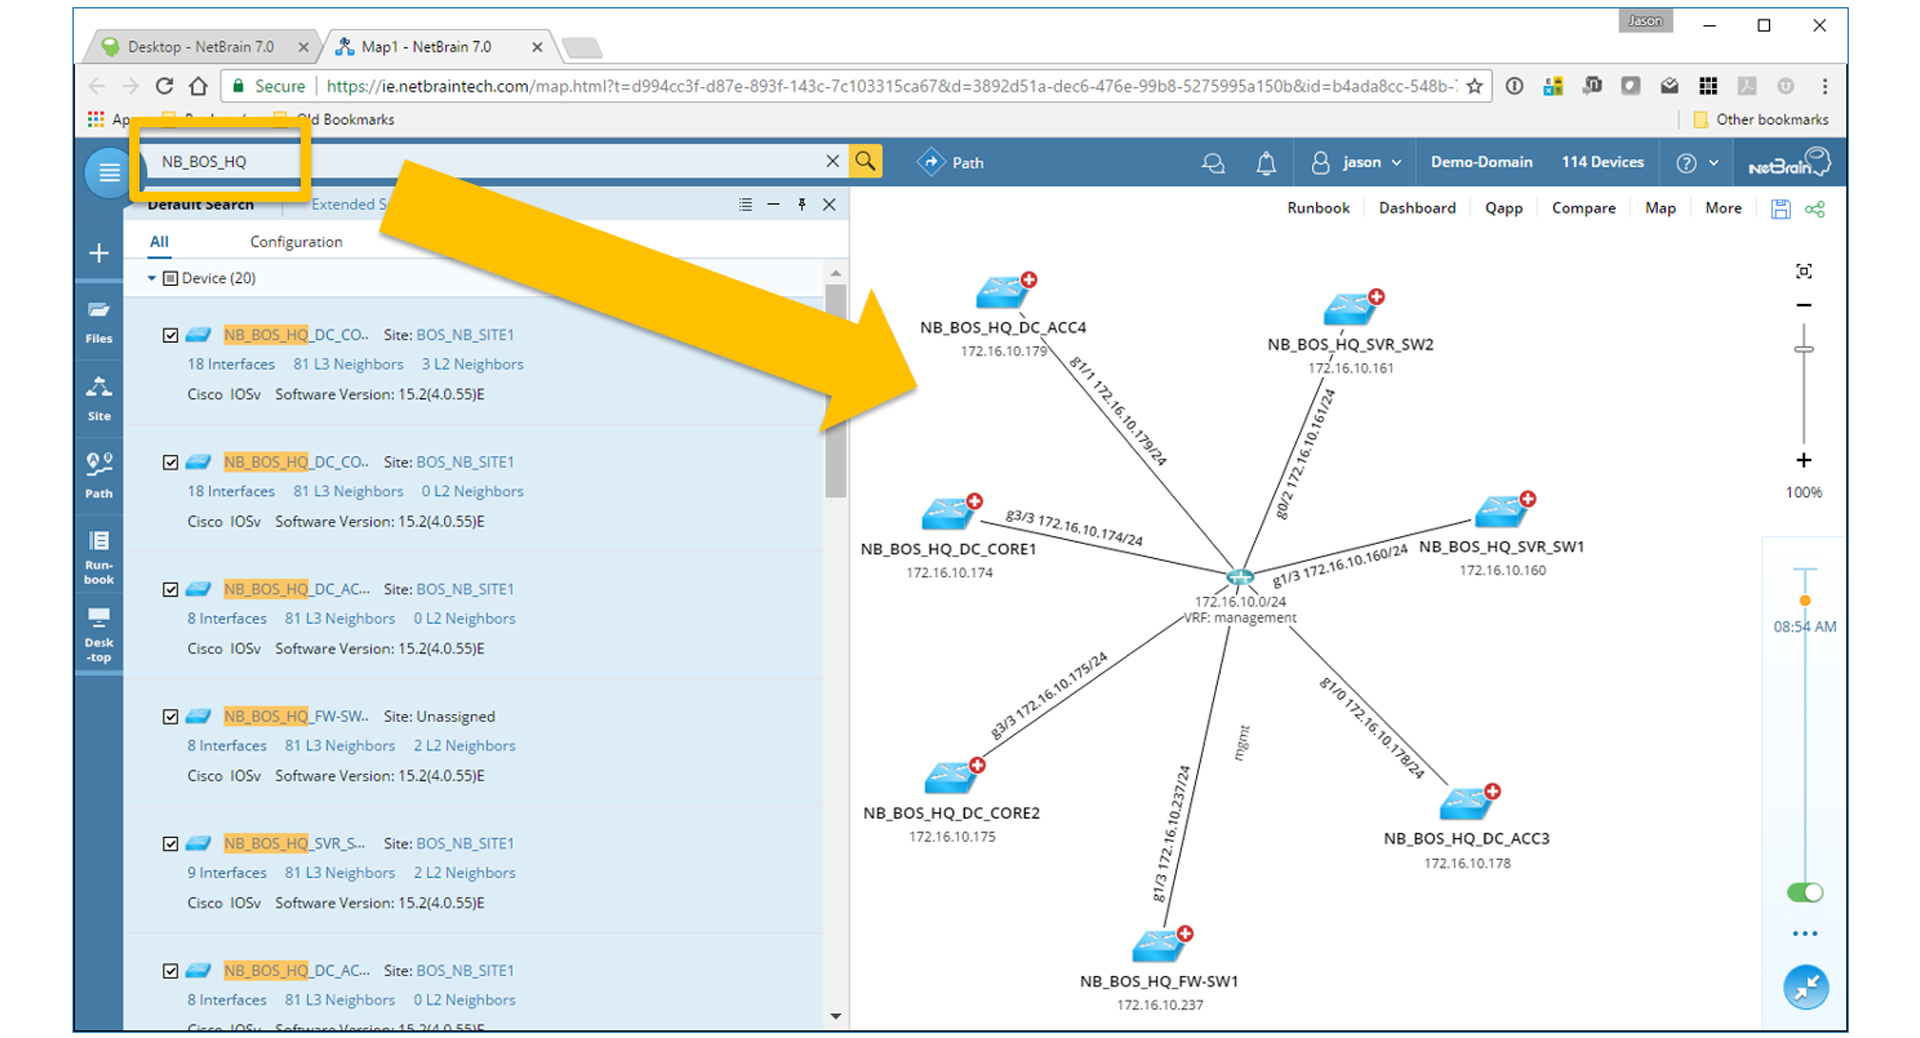Viewport: 1920px width, 1038px height.
Task: Click the zoom out minus icon
Action: [x=1804, y=305]
